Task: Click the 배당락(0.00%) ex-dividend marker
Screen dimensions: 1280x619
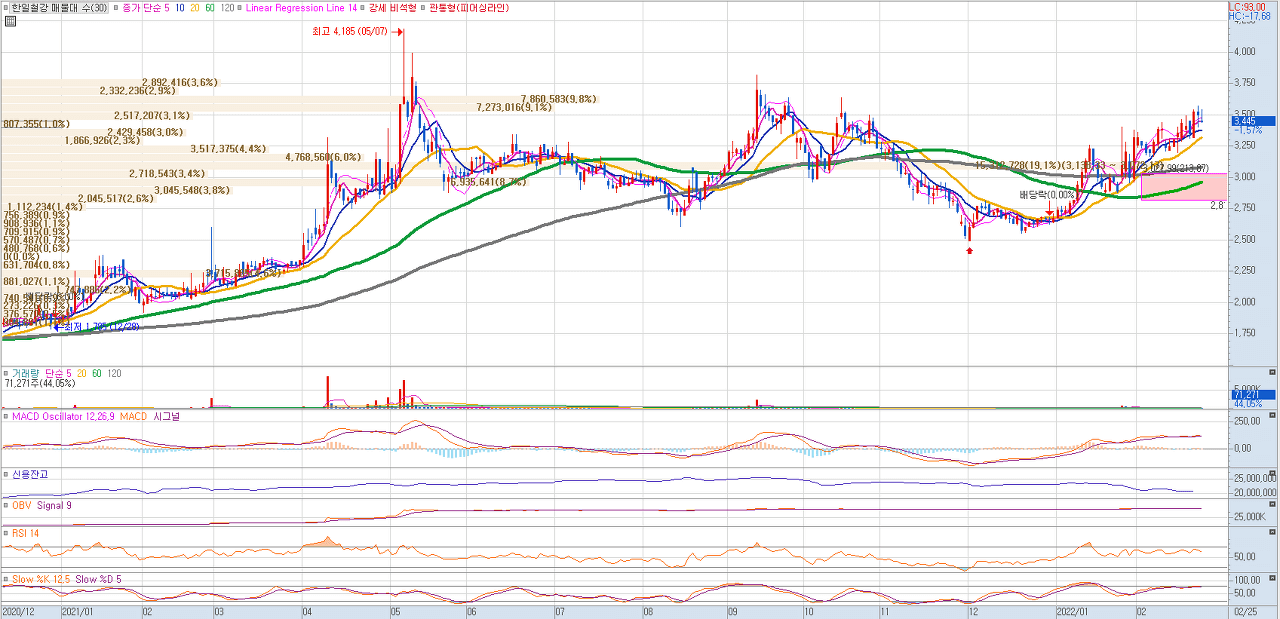Action: pyautogui.click(x=1047, y=195)
